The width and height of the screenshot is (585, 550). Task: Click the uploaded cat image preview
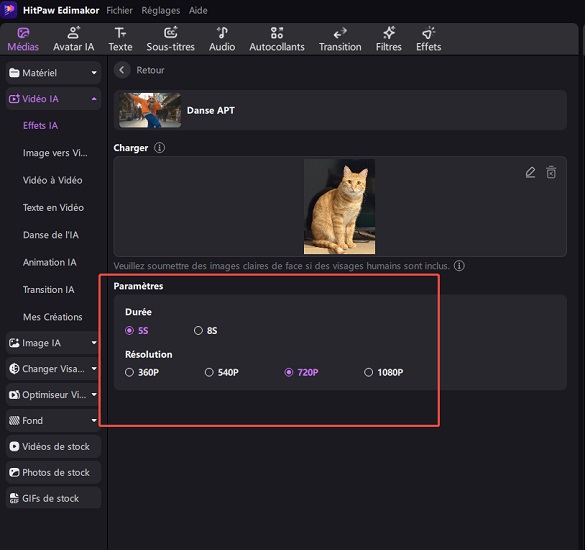point(340,206)
